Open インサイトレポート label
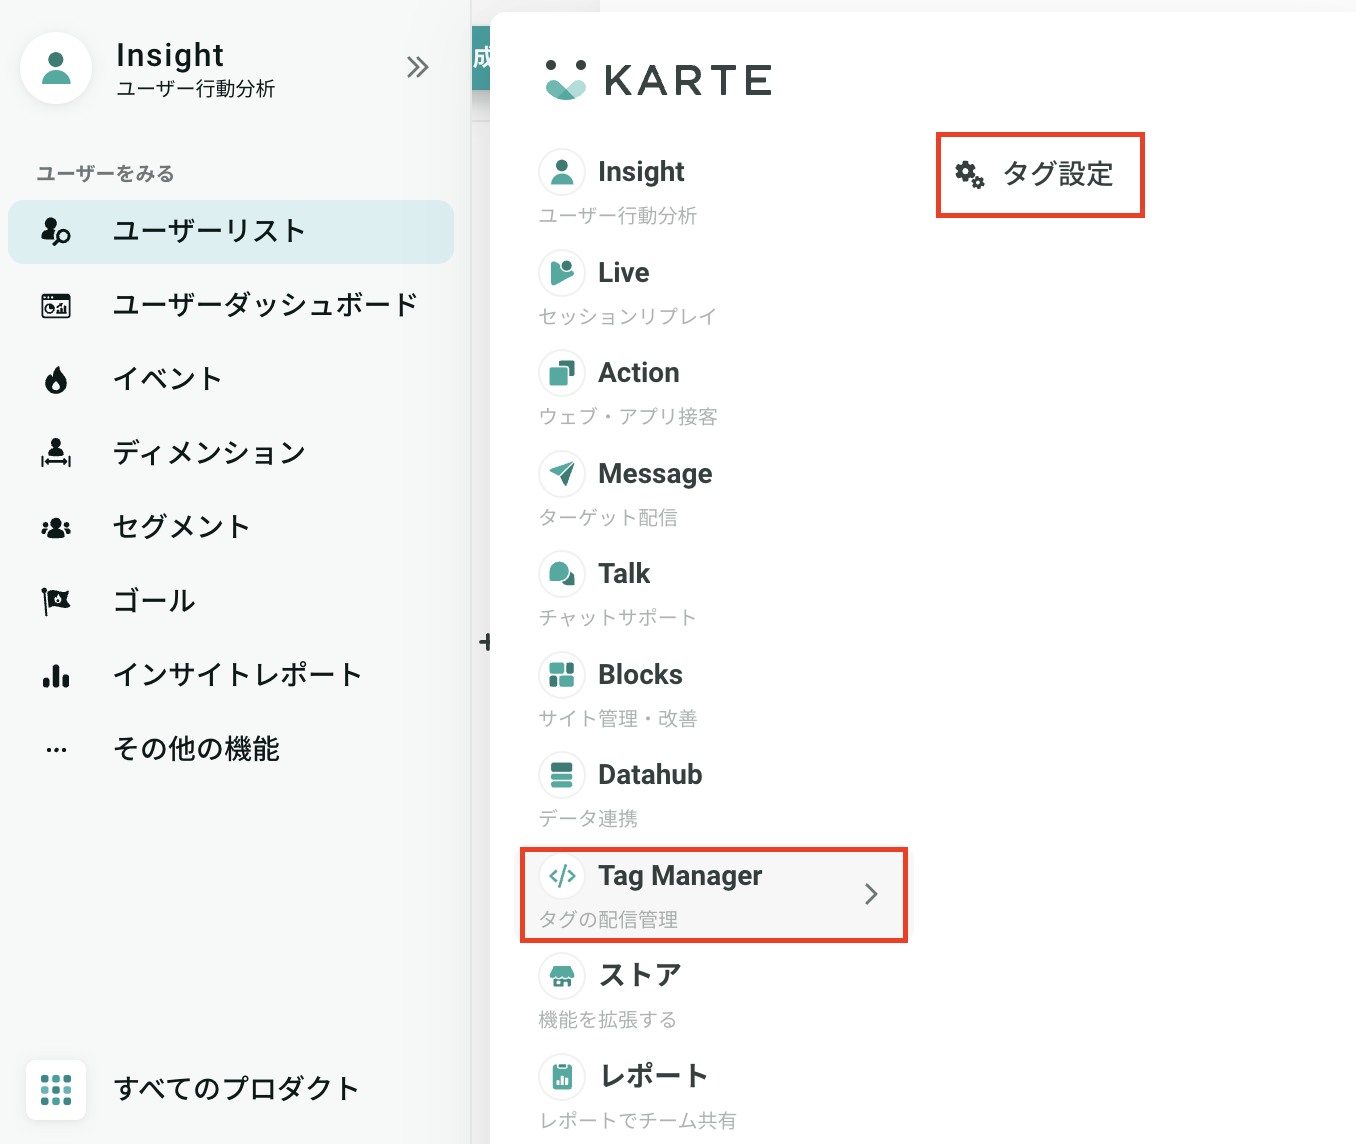 click(237, 676)
